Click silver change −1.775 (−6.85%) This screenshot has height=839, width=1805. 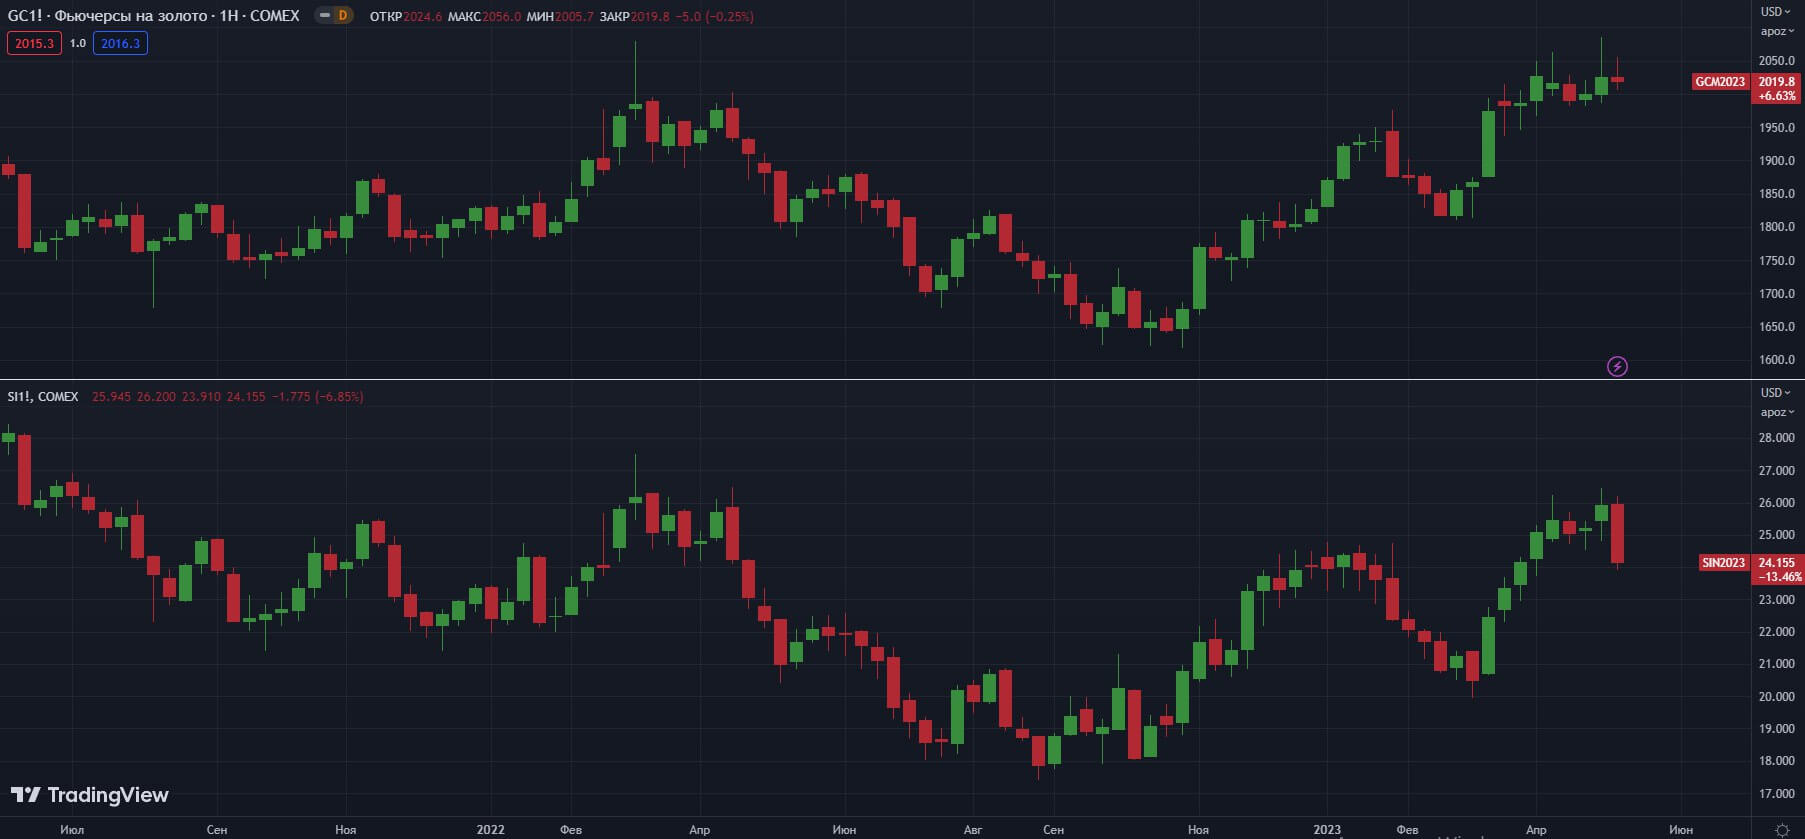(318, 397)
